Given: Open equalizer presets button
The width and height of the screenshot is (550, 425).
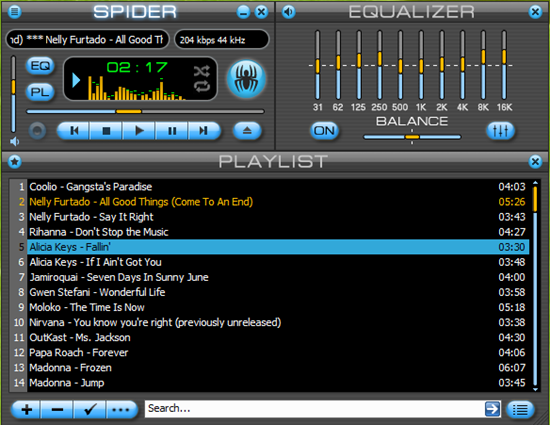Looking at the screenshot, I should click(x=501, y=131).
